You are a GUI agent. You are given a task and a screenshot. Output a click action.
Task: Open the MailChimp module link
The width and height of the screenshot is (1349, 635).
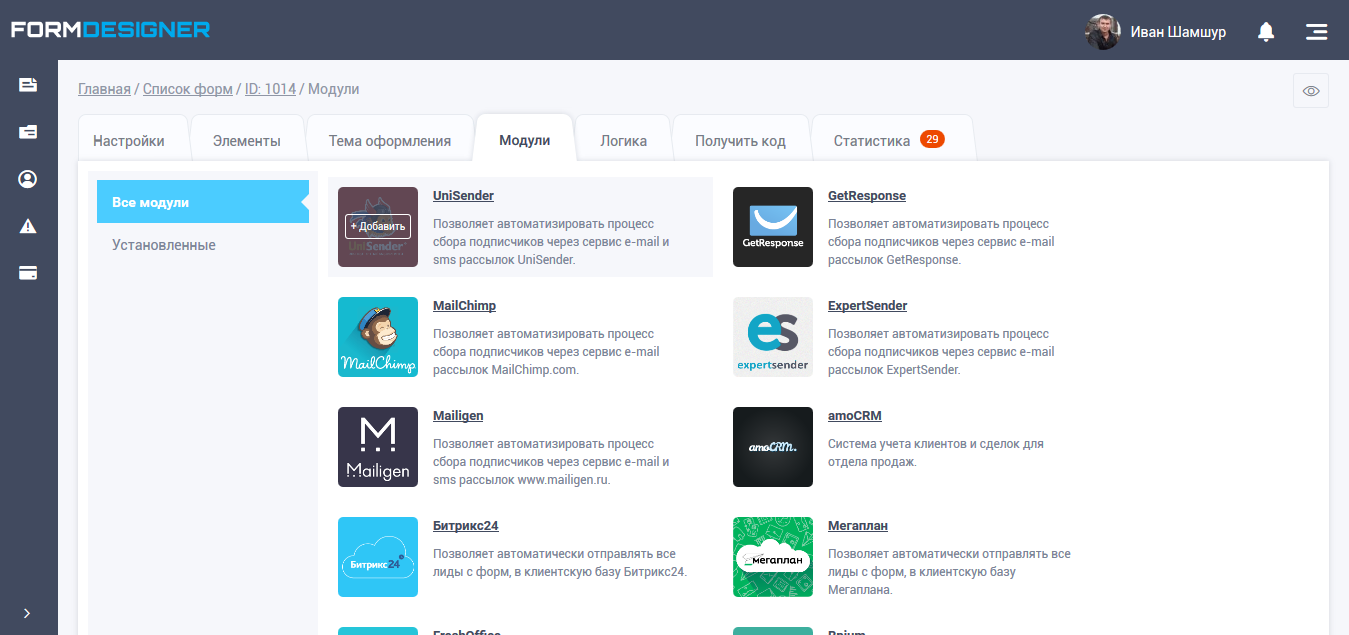[x=464, y=305]
